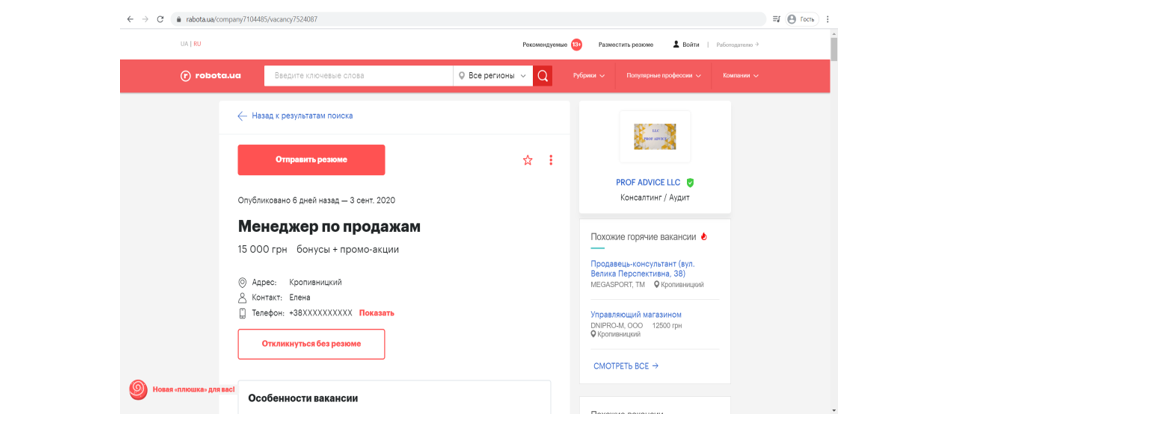The width and height of the screenshot is (1162, 438).
Task: Click the pink promo swirl icon
Action: pos(139,389)
